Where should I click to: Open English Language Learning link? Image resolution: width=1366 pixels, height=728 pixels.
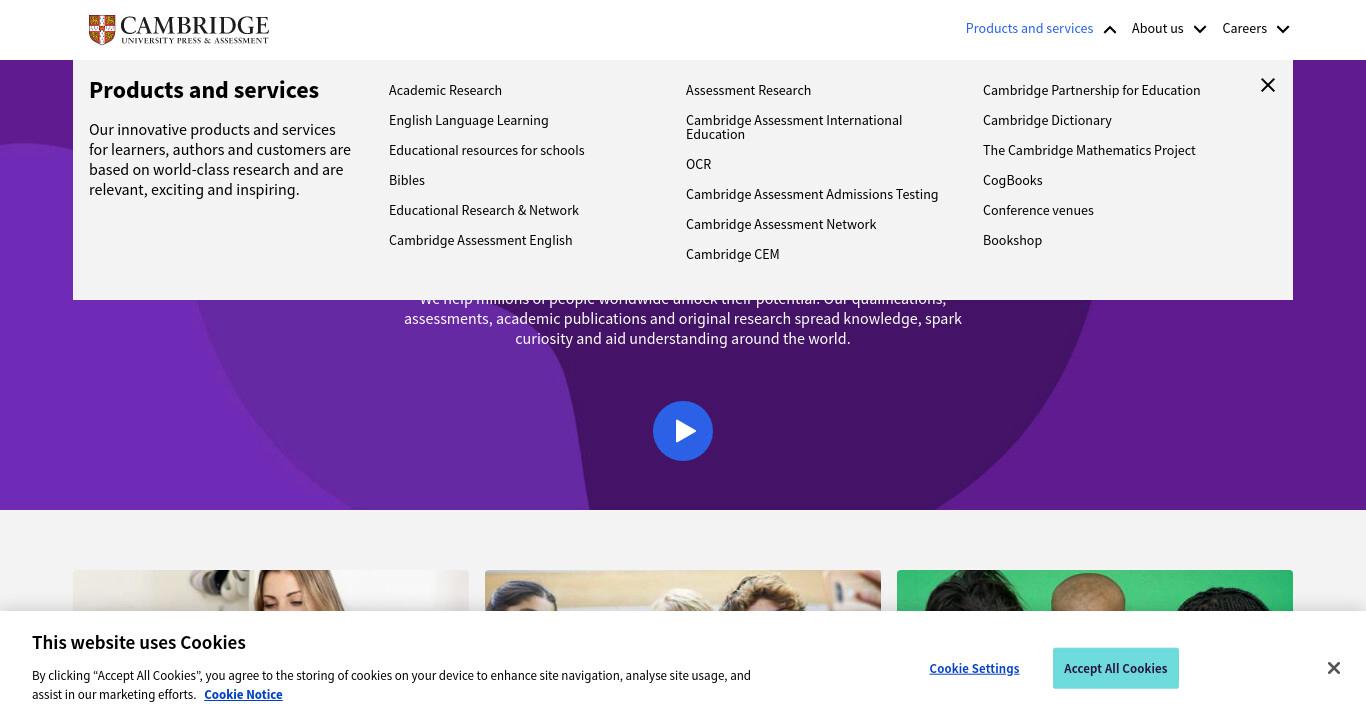(x=468, y=120)
